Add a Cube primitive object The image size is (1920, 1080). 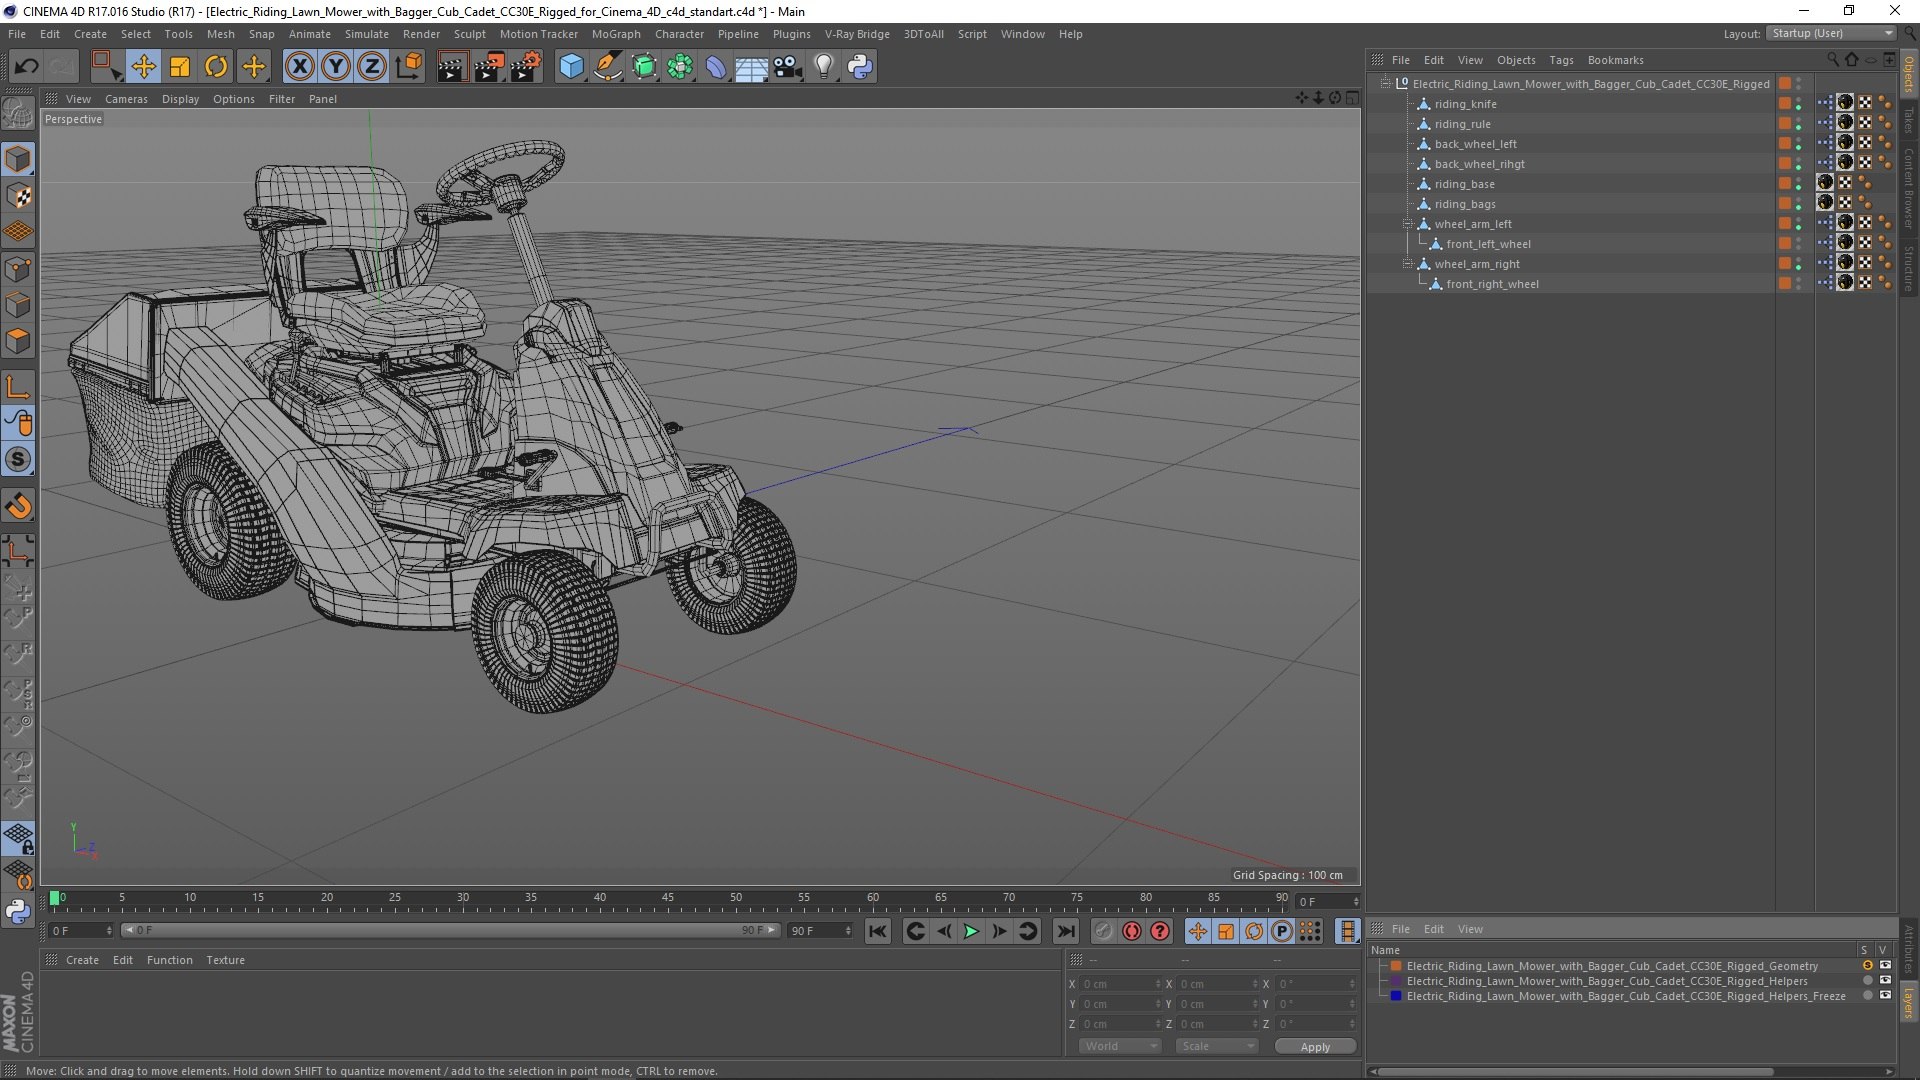[571, 67]
